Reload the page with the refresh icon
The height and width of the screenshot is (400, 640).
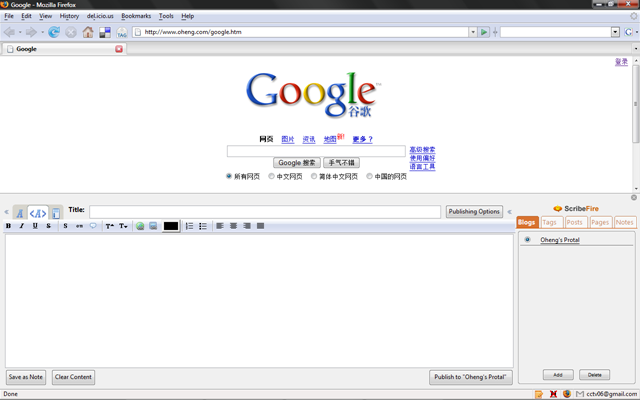pos(54,32)
